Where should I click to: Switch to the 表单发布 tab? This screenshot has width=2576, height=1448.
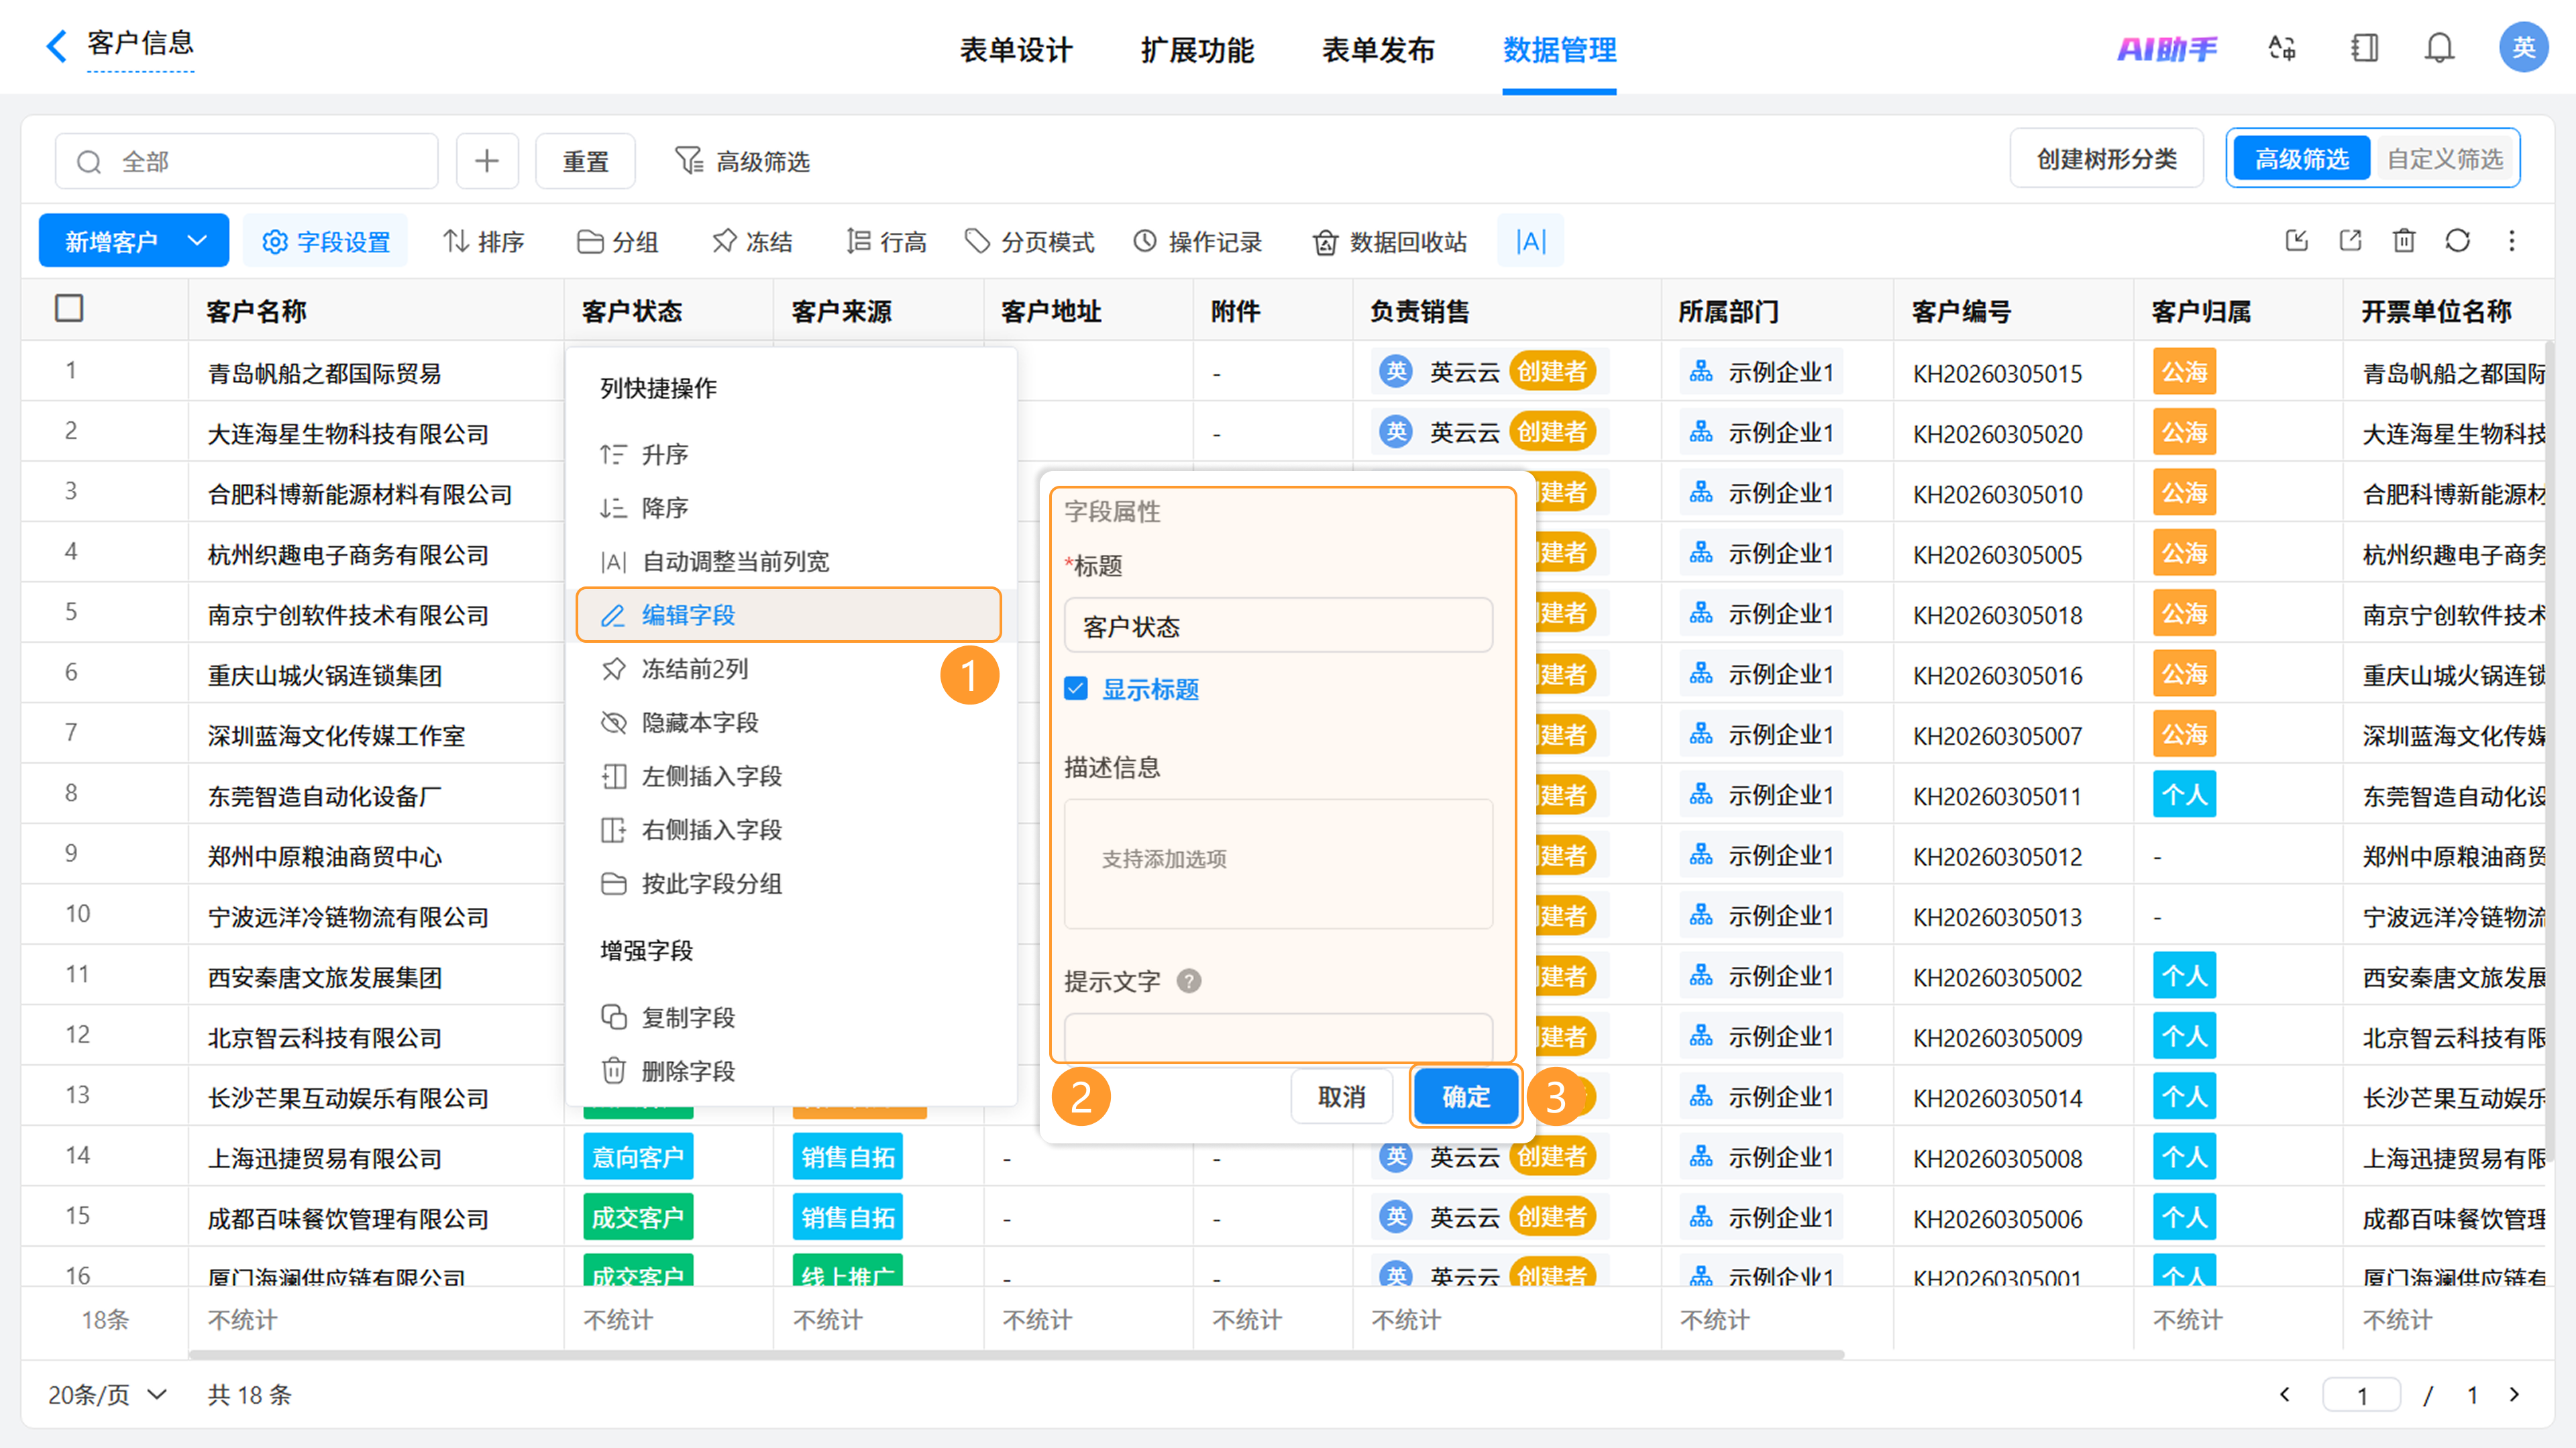point(1378,49)
